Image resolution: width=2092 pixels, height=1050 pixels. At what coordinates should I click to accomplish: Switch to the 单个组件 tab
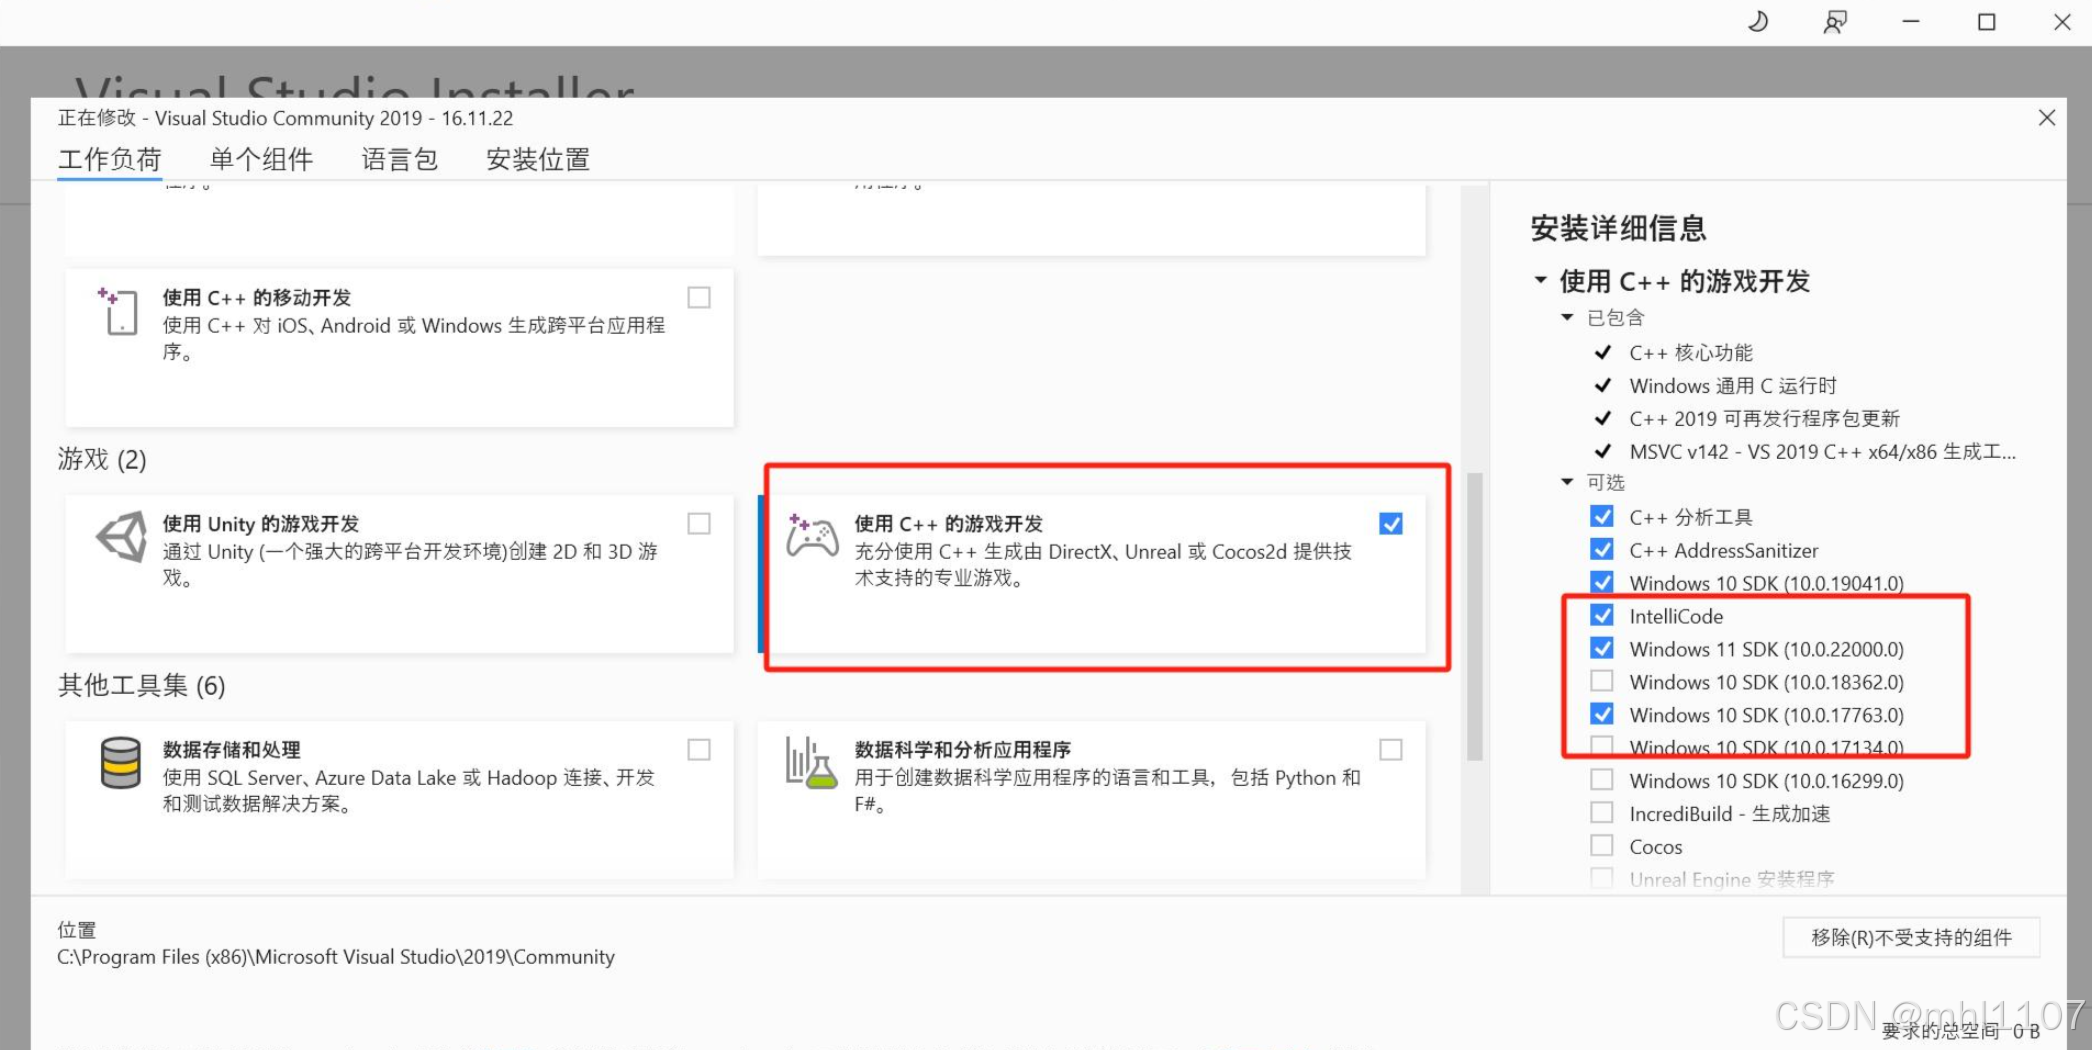(x=261, y=159)
